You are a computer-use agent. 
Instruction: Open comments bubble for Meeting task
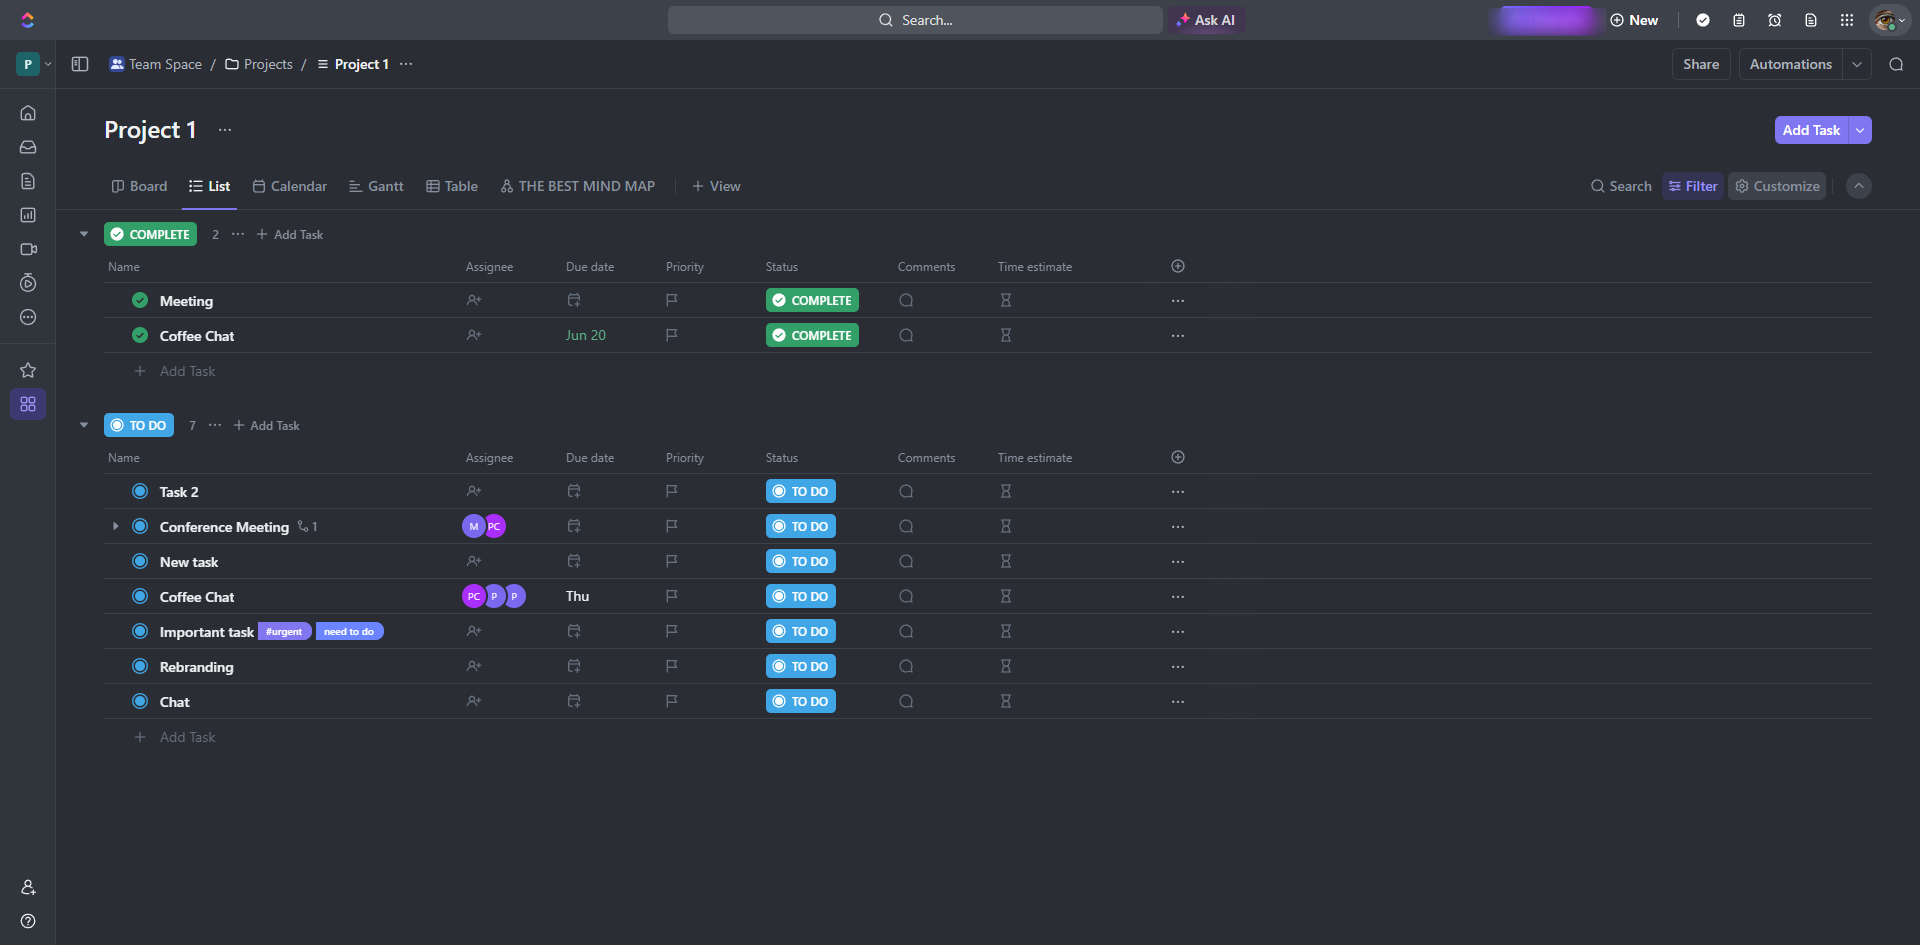coord(906,300)
